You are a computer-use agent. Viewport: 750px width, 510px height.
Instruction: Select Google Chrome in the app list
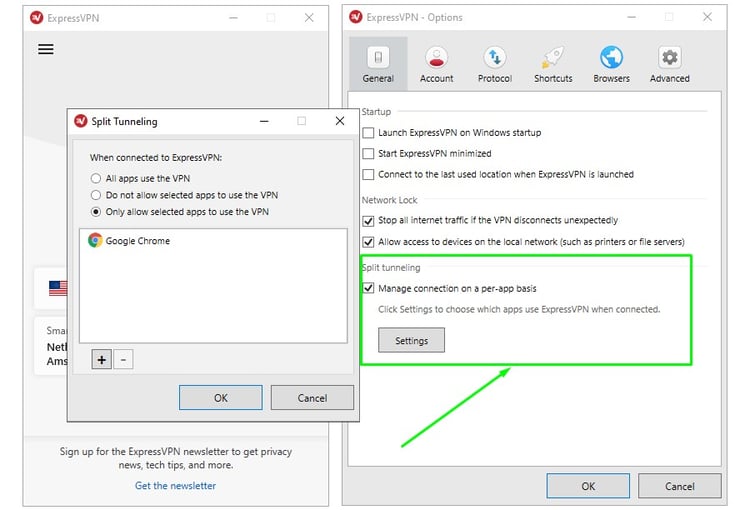coord(213,241)
